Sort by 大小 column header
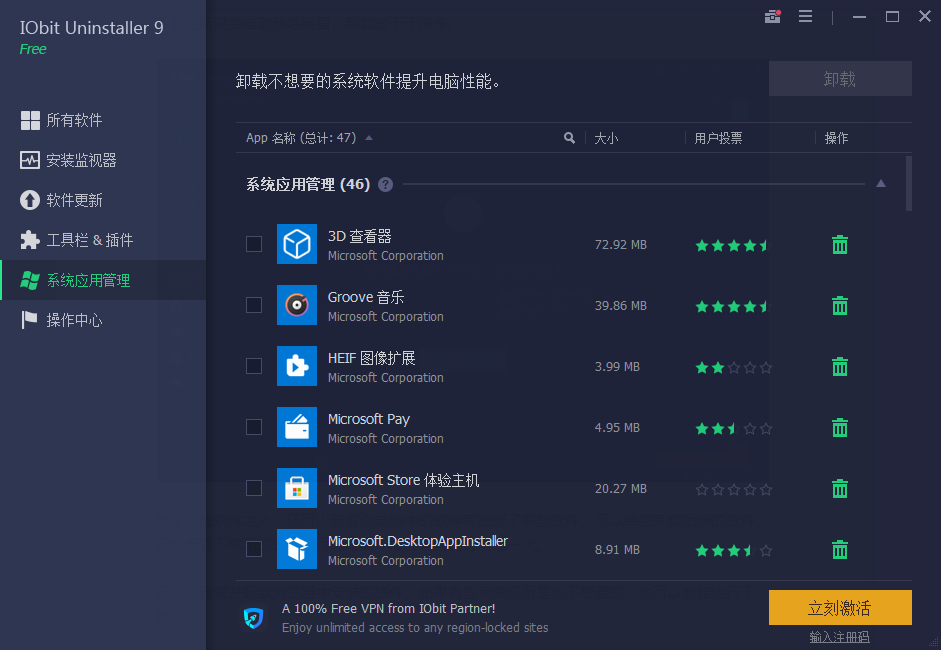This screenshot has height=650, width=941. click(x=606, y=139)
